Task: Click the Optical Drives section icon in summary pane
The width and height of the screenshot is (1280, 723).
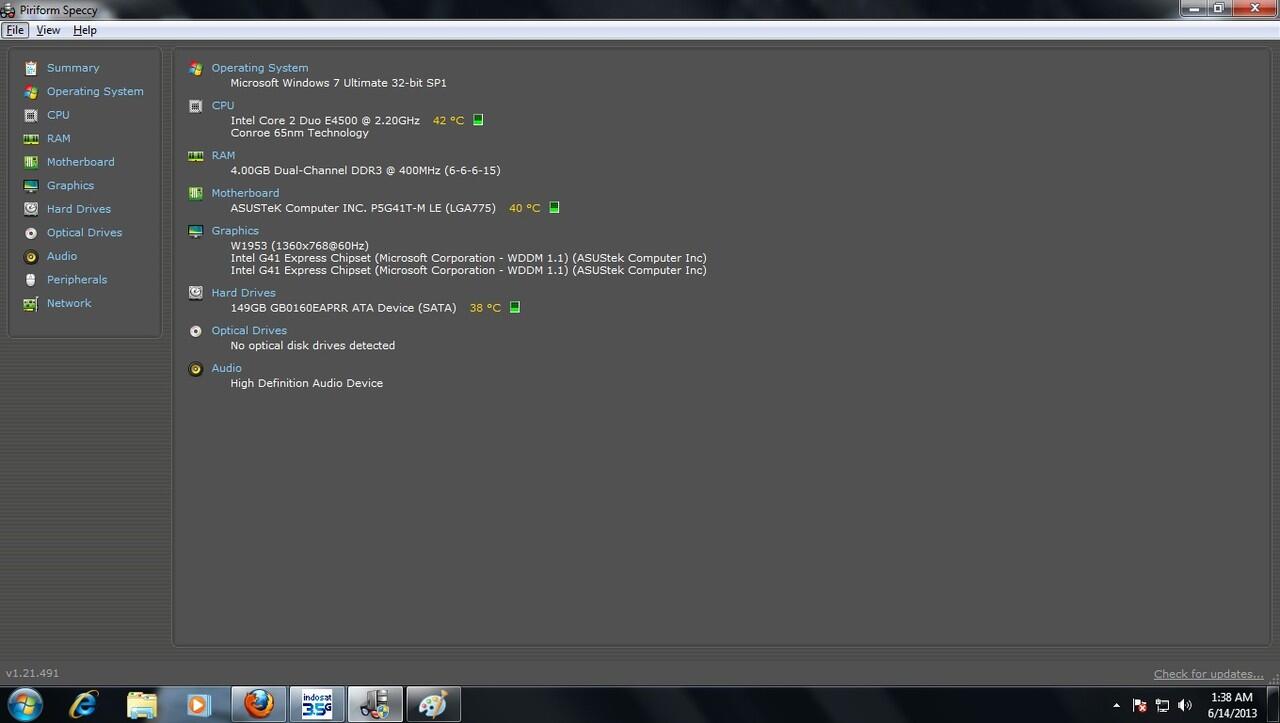Action: [196, 331]
